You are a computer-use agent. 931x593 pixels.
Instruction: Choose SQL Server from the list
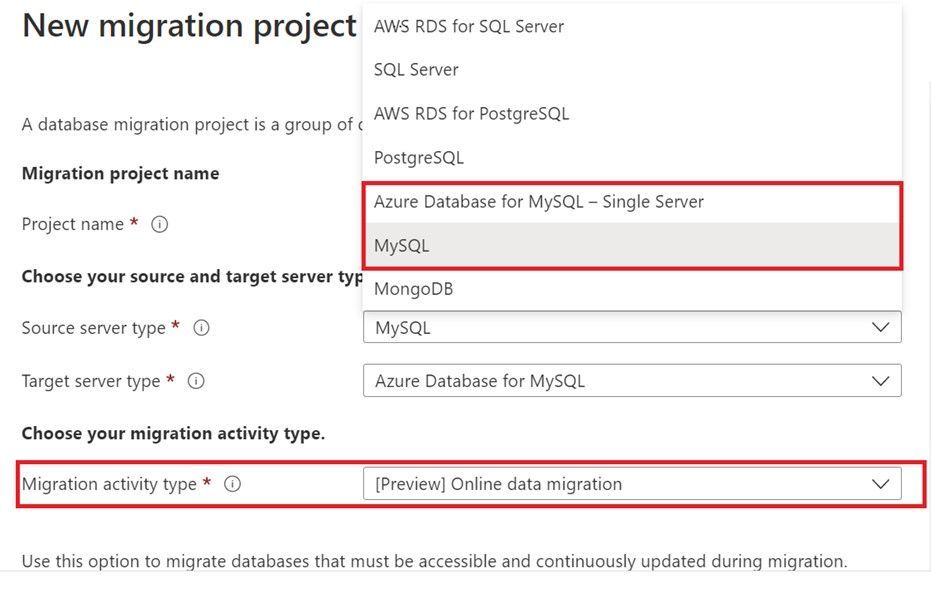(416, 70)
